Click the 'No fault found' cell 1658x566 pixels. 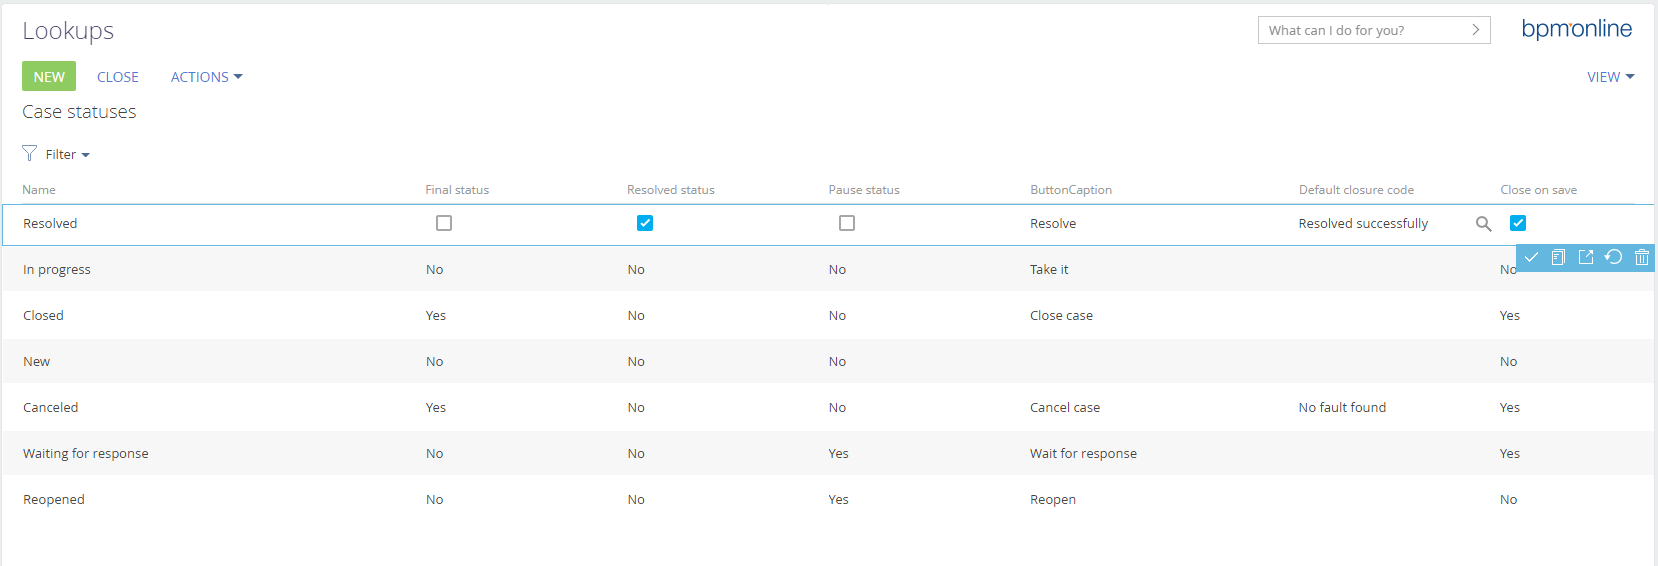pos(1342,408)
